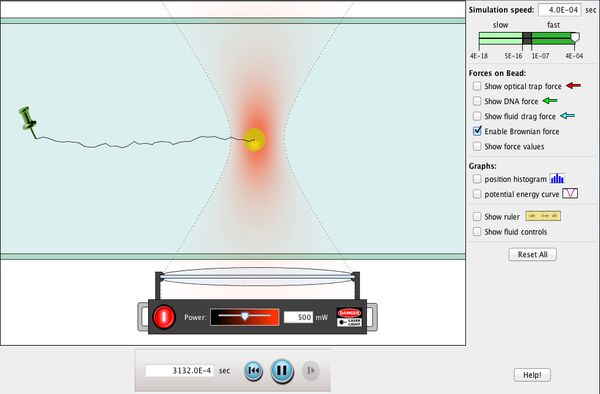The width and height of the screenshot is (600, 394).
Task: Click the blue position histogram icon
Action: point(557,178)
